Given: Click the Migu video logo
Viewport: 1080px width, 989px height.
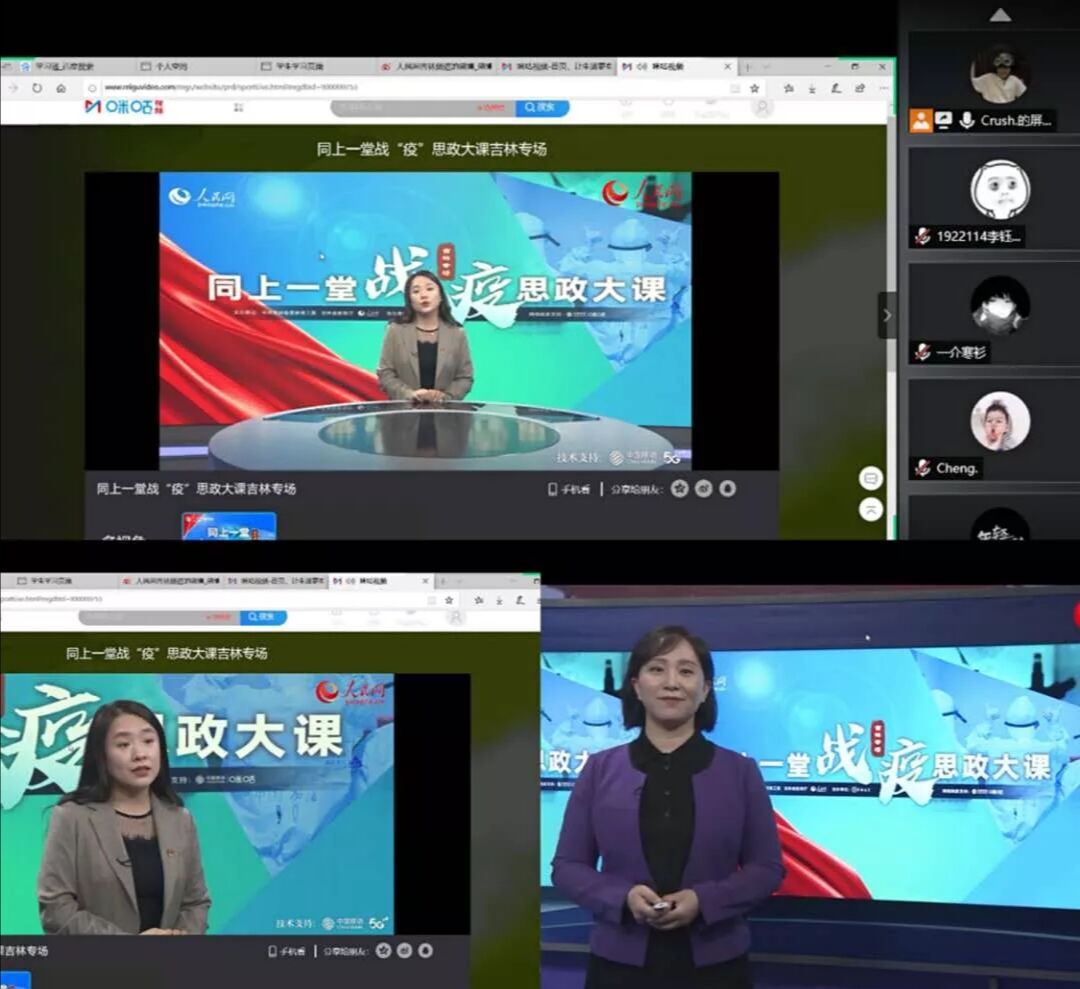Looking at the screenshot, I should pos(122,107).
